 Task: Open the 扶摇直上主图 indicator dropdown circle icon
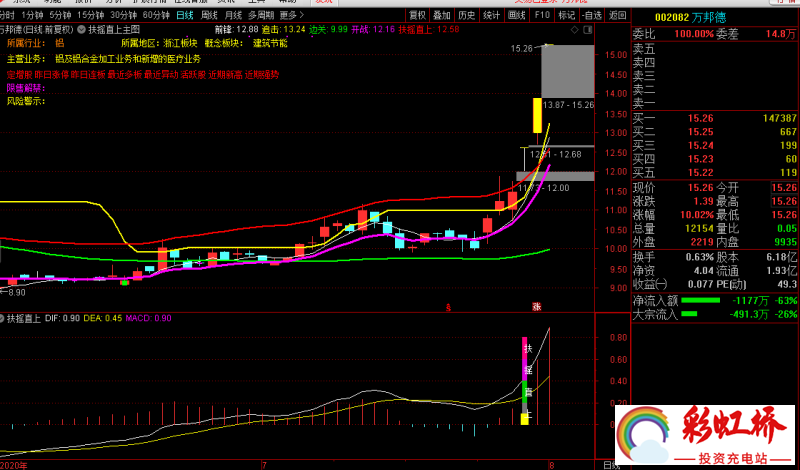(x=82, y=30)
